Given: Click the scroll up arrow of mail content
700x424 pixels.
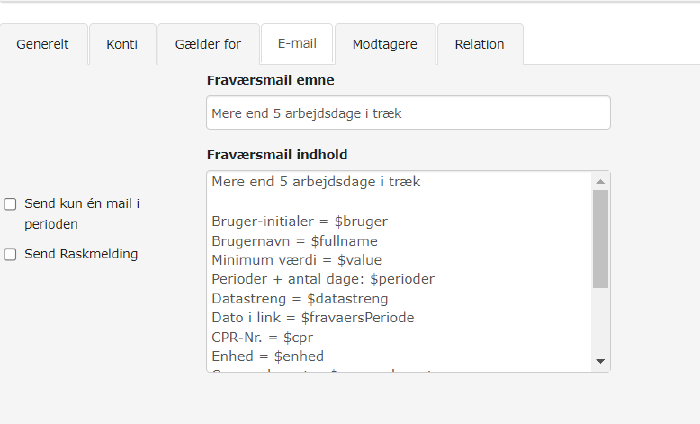Looking at the screenshot, I should pyautogui.click(x=600, y=181).
